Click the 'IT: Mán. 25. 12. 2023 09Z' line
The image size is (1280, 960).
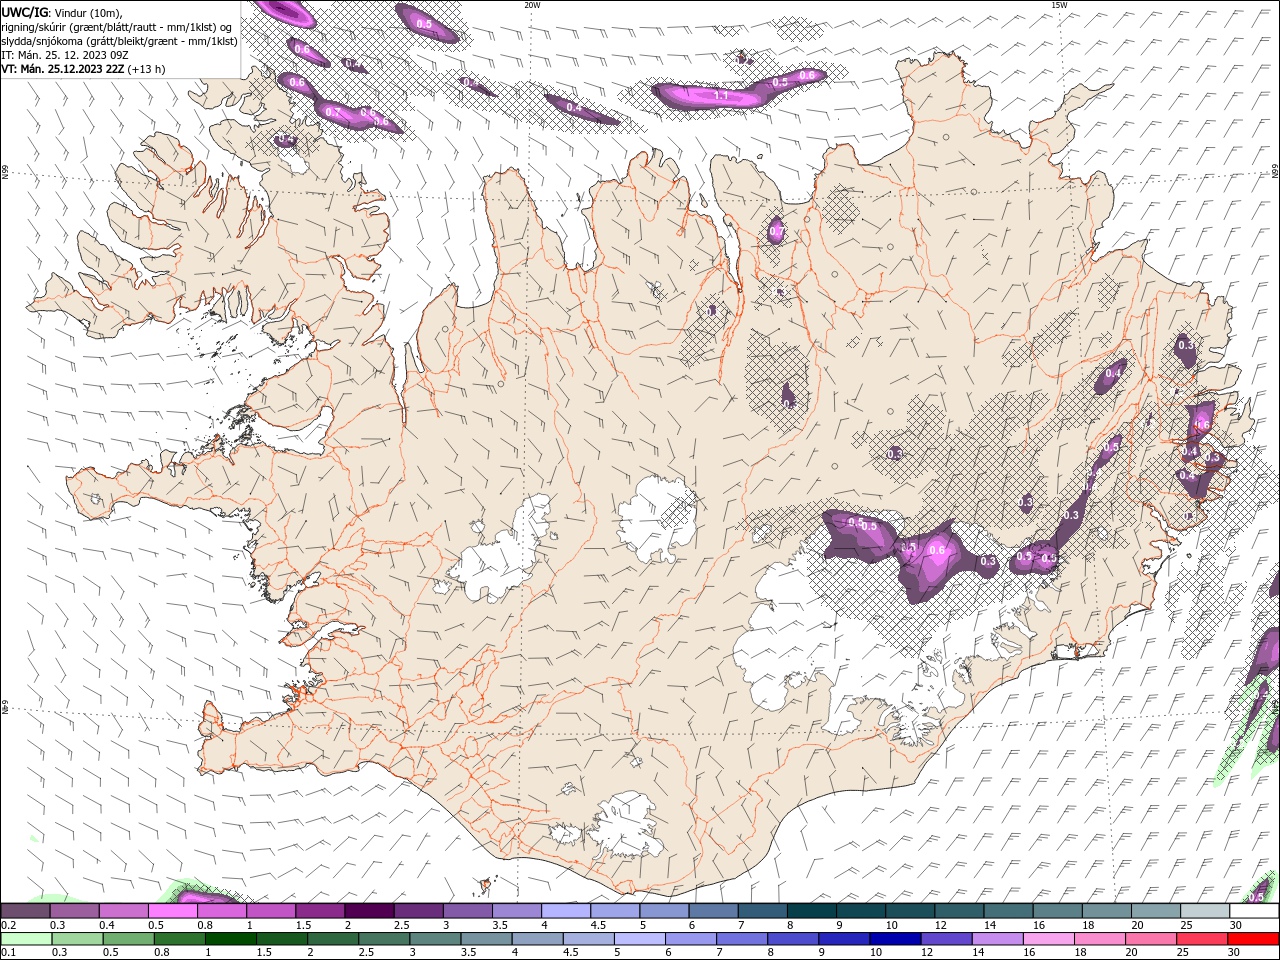click(65, 55)
